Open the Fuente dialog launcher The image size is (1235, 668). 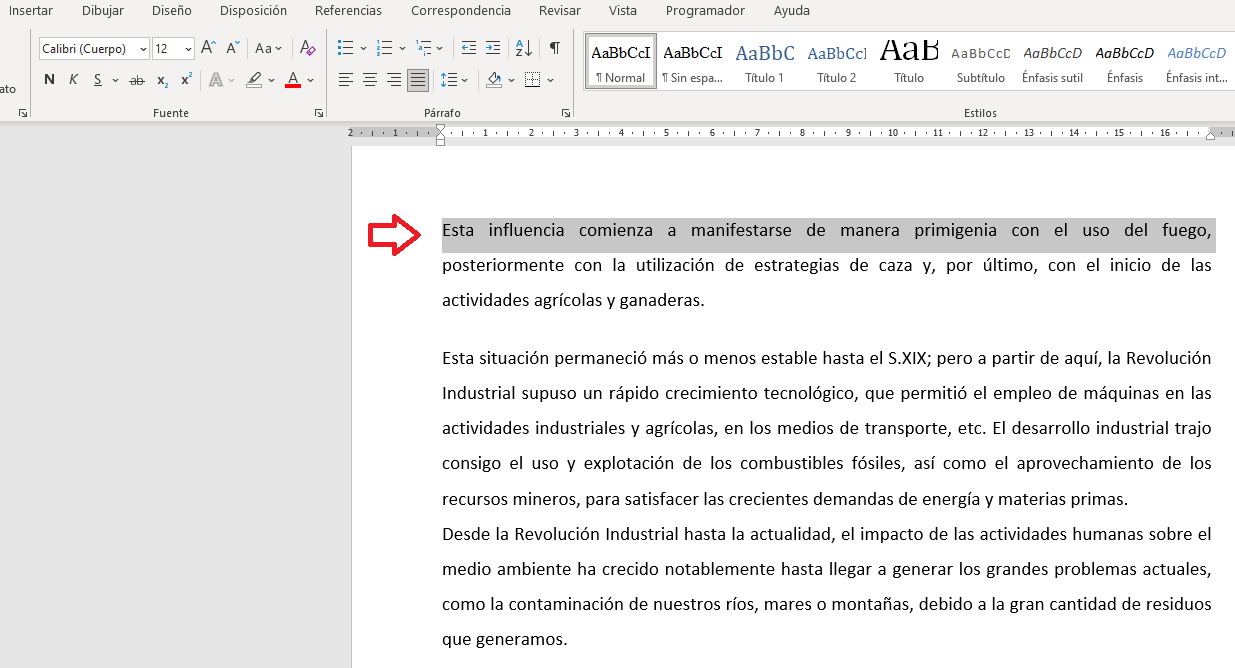click(x=319, y=114)
